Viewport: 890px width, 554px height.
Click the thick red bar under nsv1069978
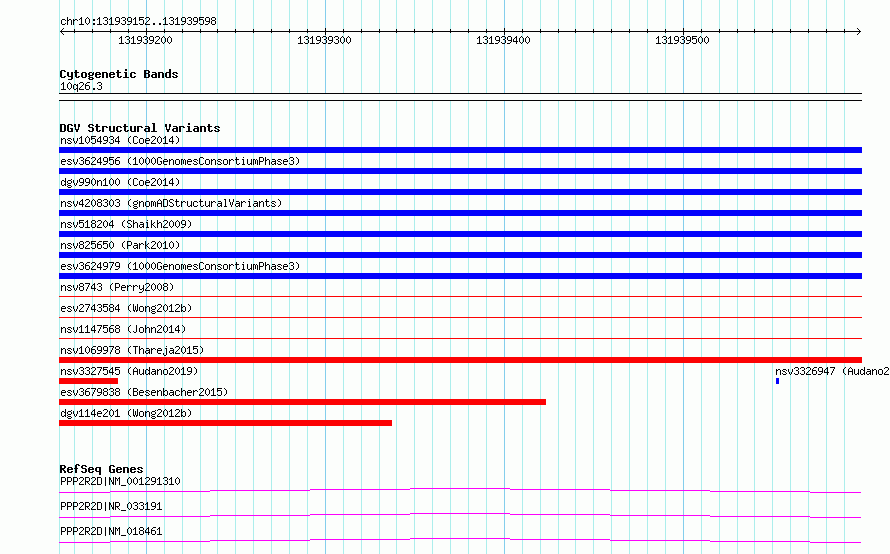click(460, 360)
